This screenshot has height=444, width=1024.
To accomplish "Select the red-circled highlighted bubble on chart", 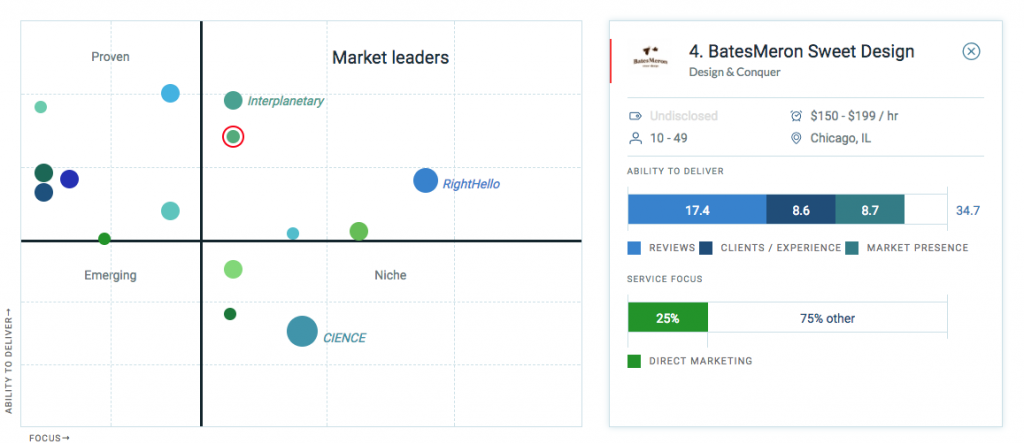I will [x=233, y=136].
